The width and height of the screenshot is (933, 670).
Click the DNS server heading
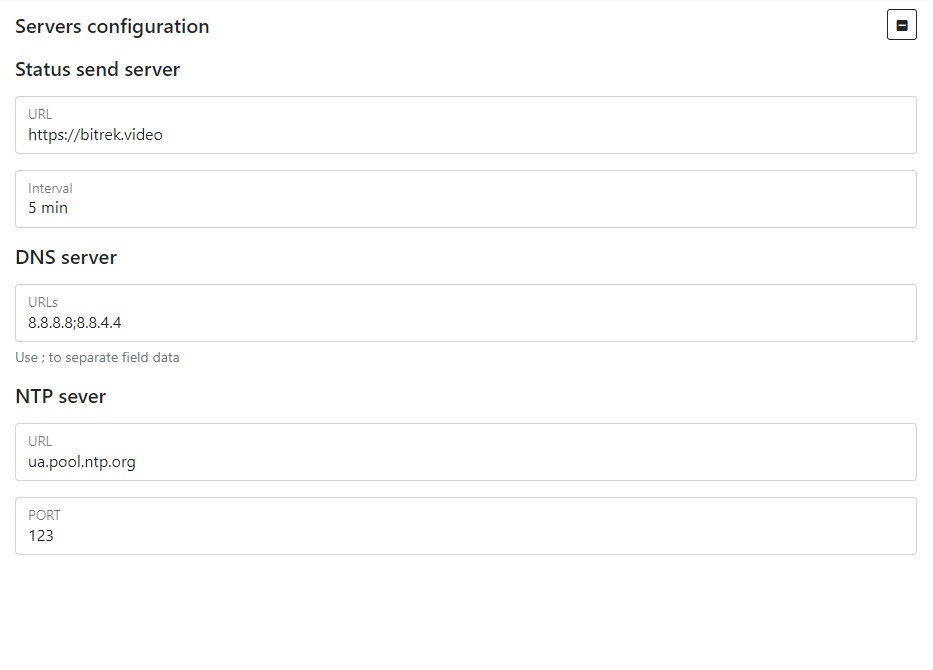tap(66, 258)
